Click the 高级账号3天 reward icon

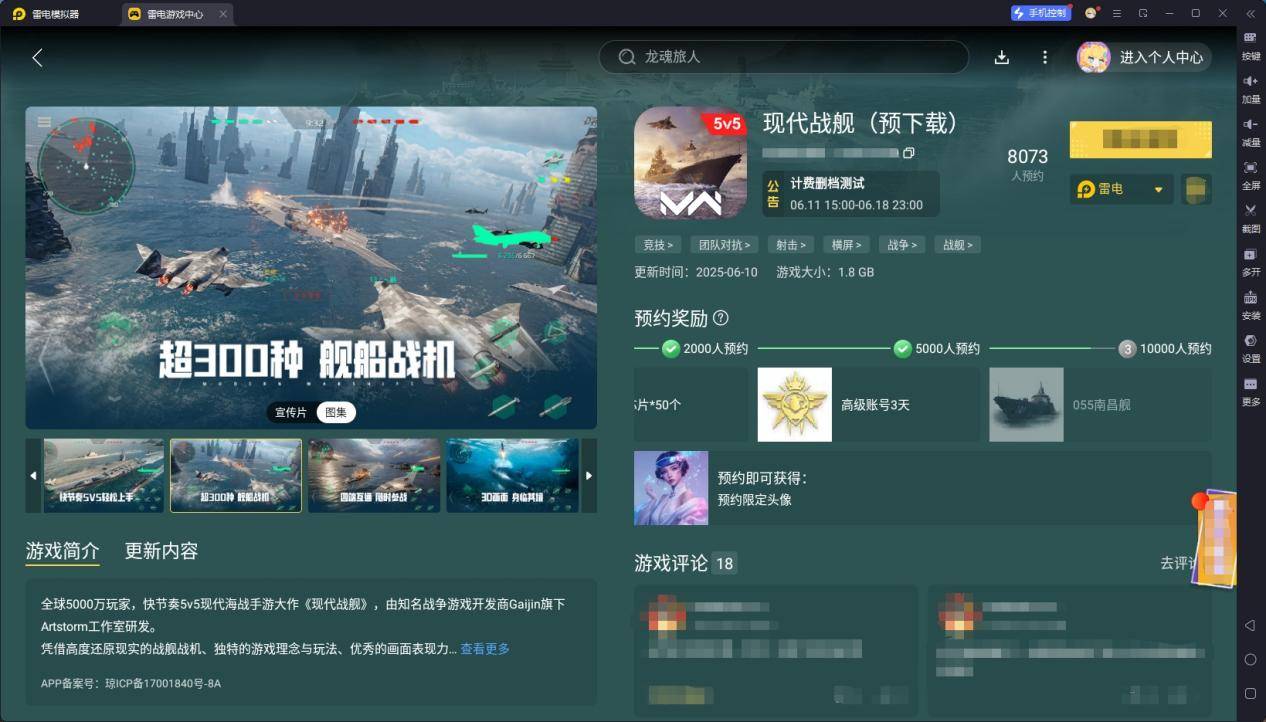794,404
